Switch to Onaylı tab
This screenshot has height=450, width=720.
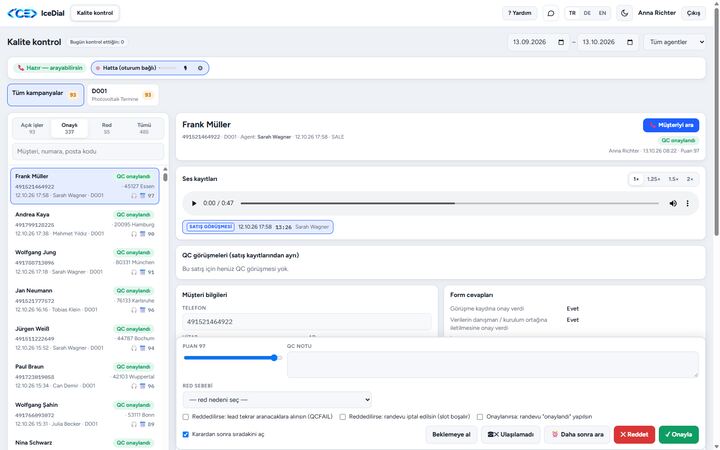(x=69, y=129)
